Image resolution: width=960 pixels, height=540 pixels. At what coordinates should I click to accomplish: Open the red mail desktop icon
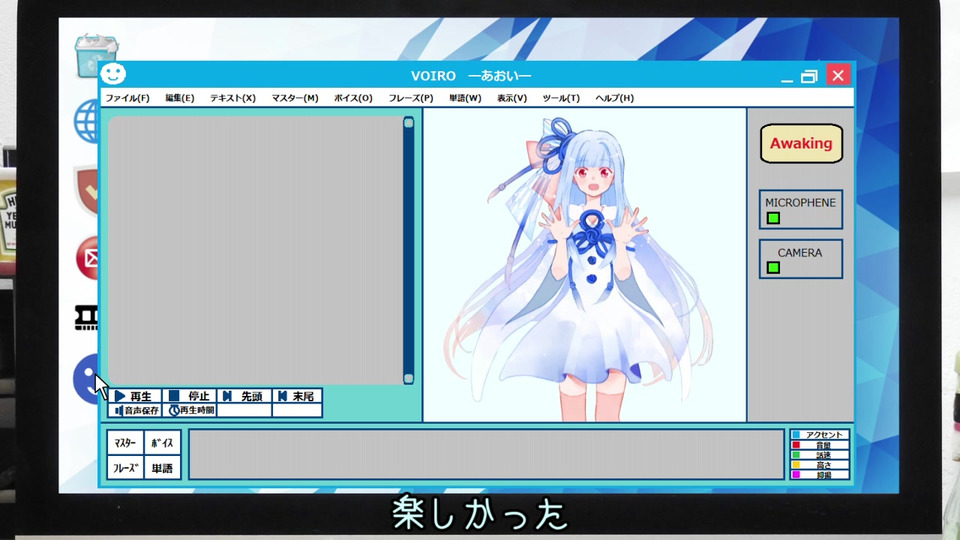point(88,258)
